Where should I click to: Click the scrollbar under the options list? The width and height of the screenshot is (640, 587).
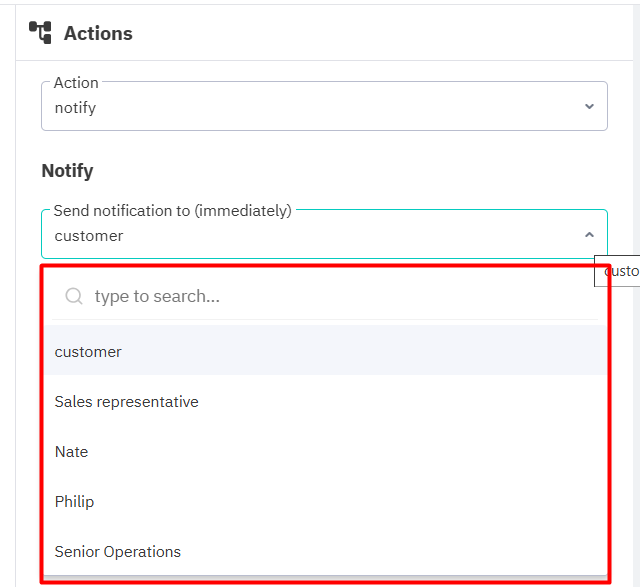click(324, 579)
